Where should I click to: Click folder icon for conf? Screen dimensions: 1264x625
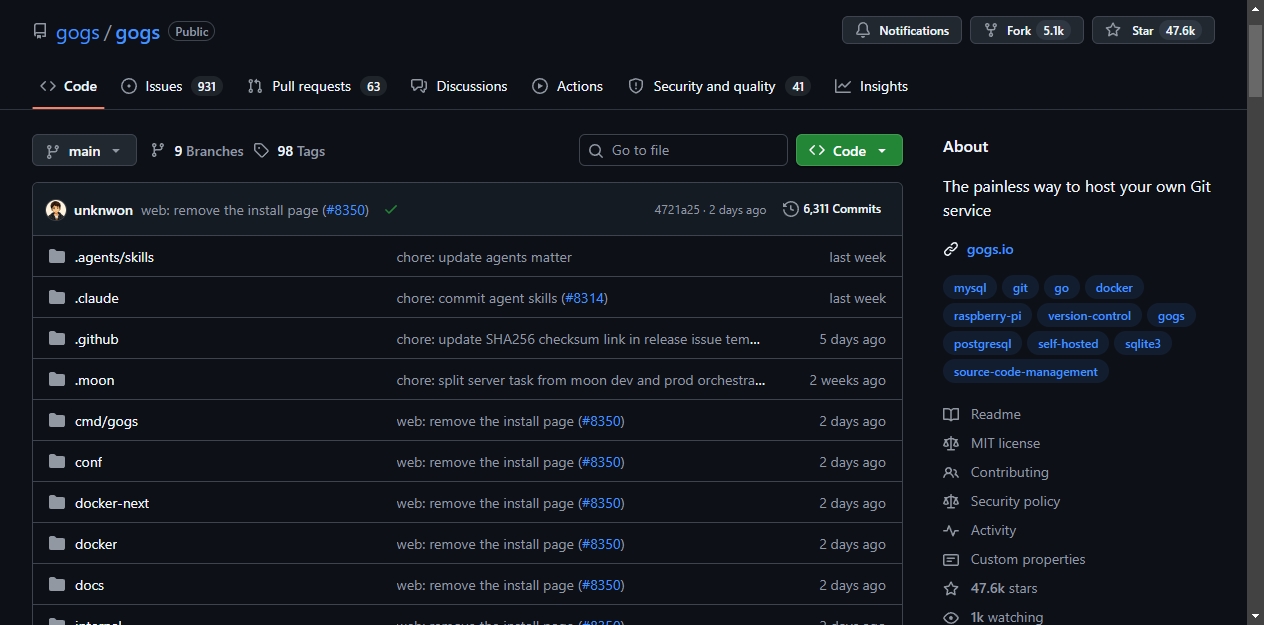[x=57, y=462]
